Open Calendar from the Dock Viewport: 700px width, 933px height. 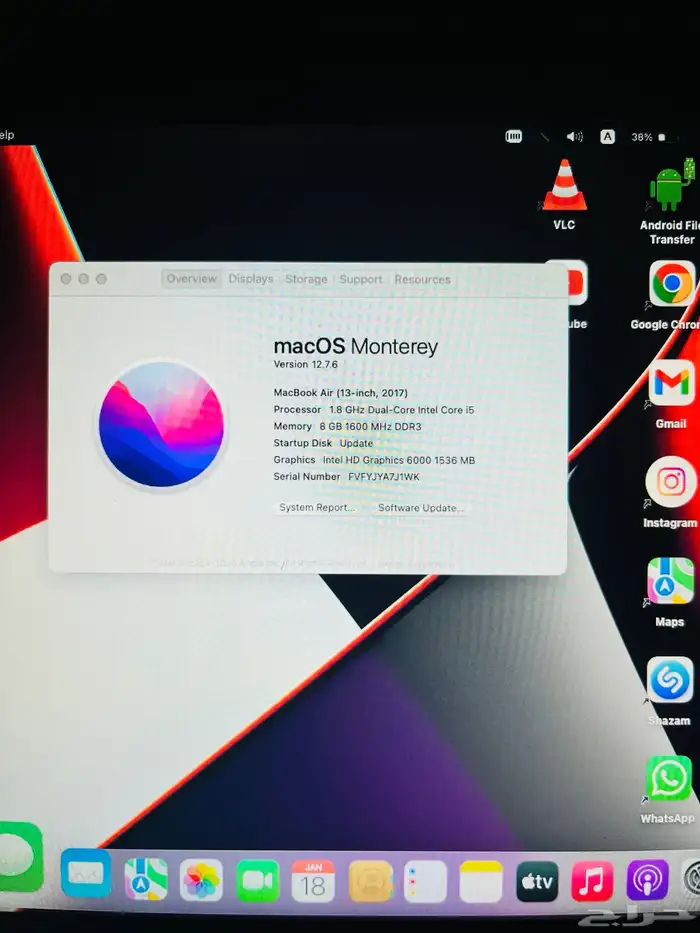click(313, 881)
